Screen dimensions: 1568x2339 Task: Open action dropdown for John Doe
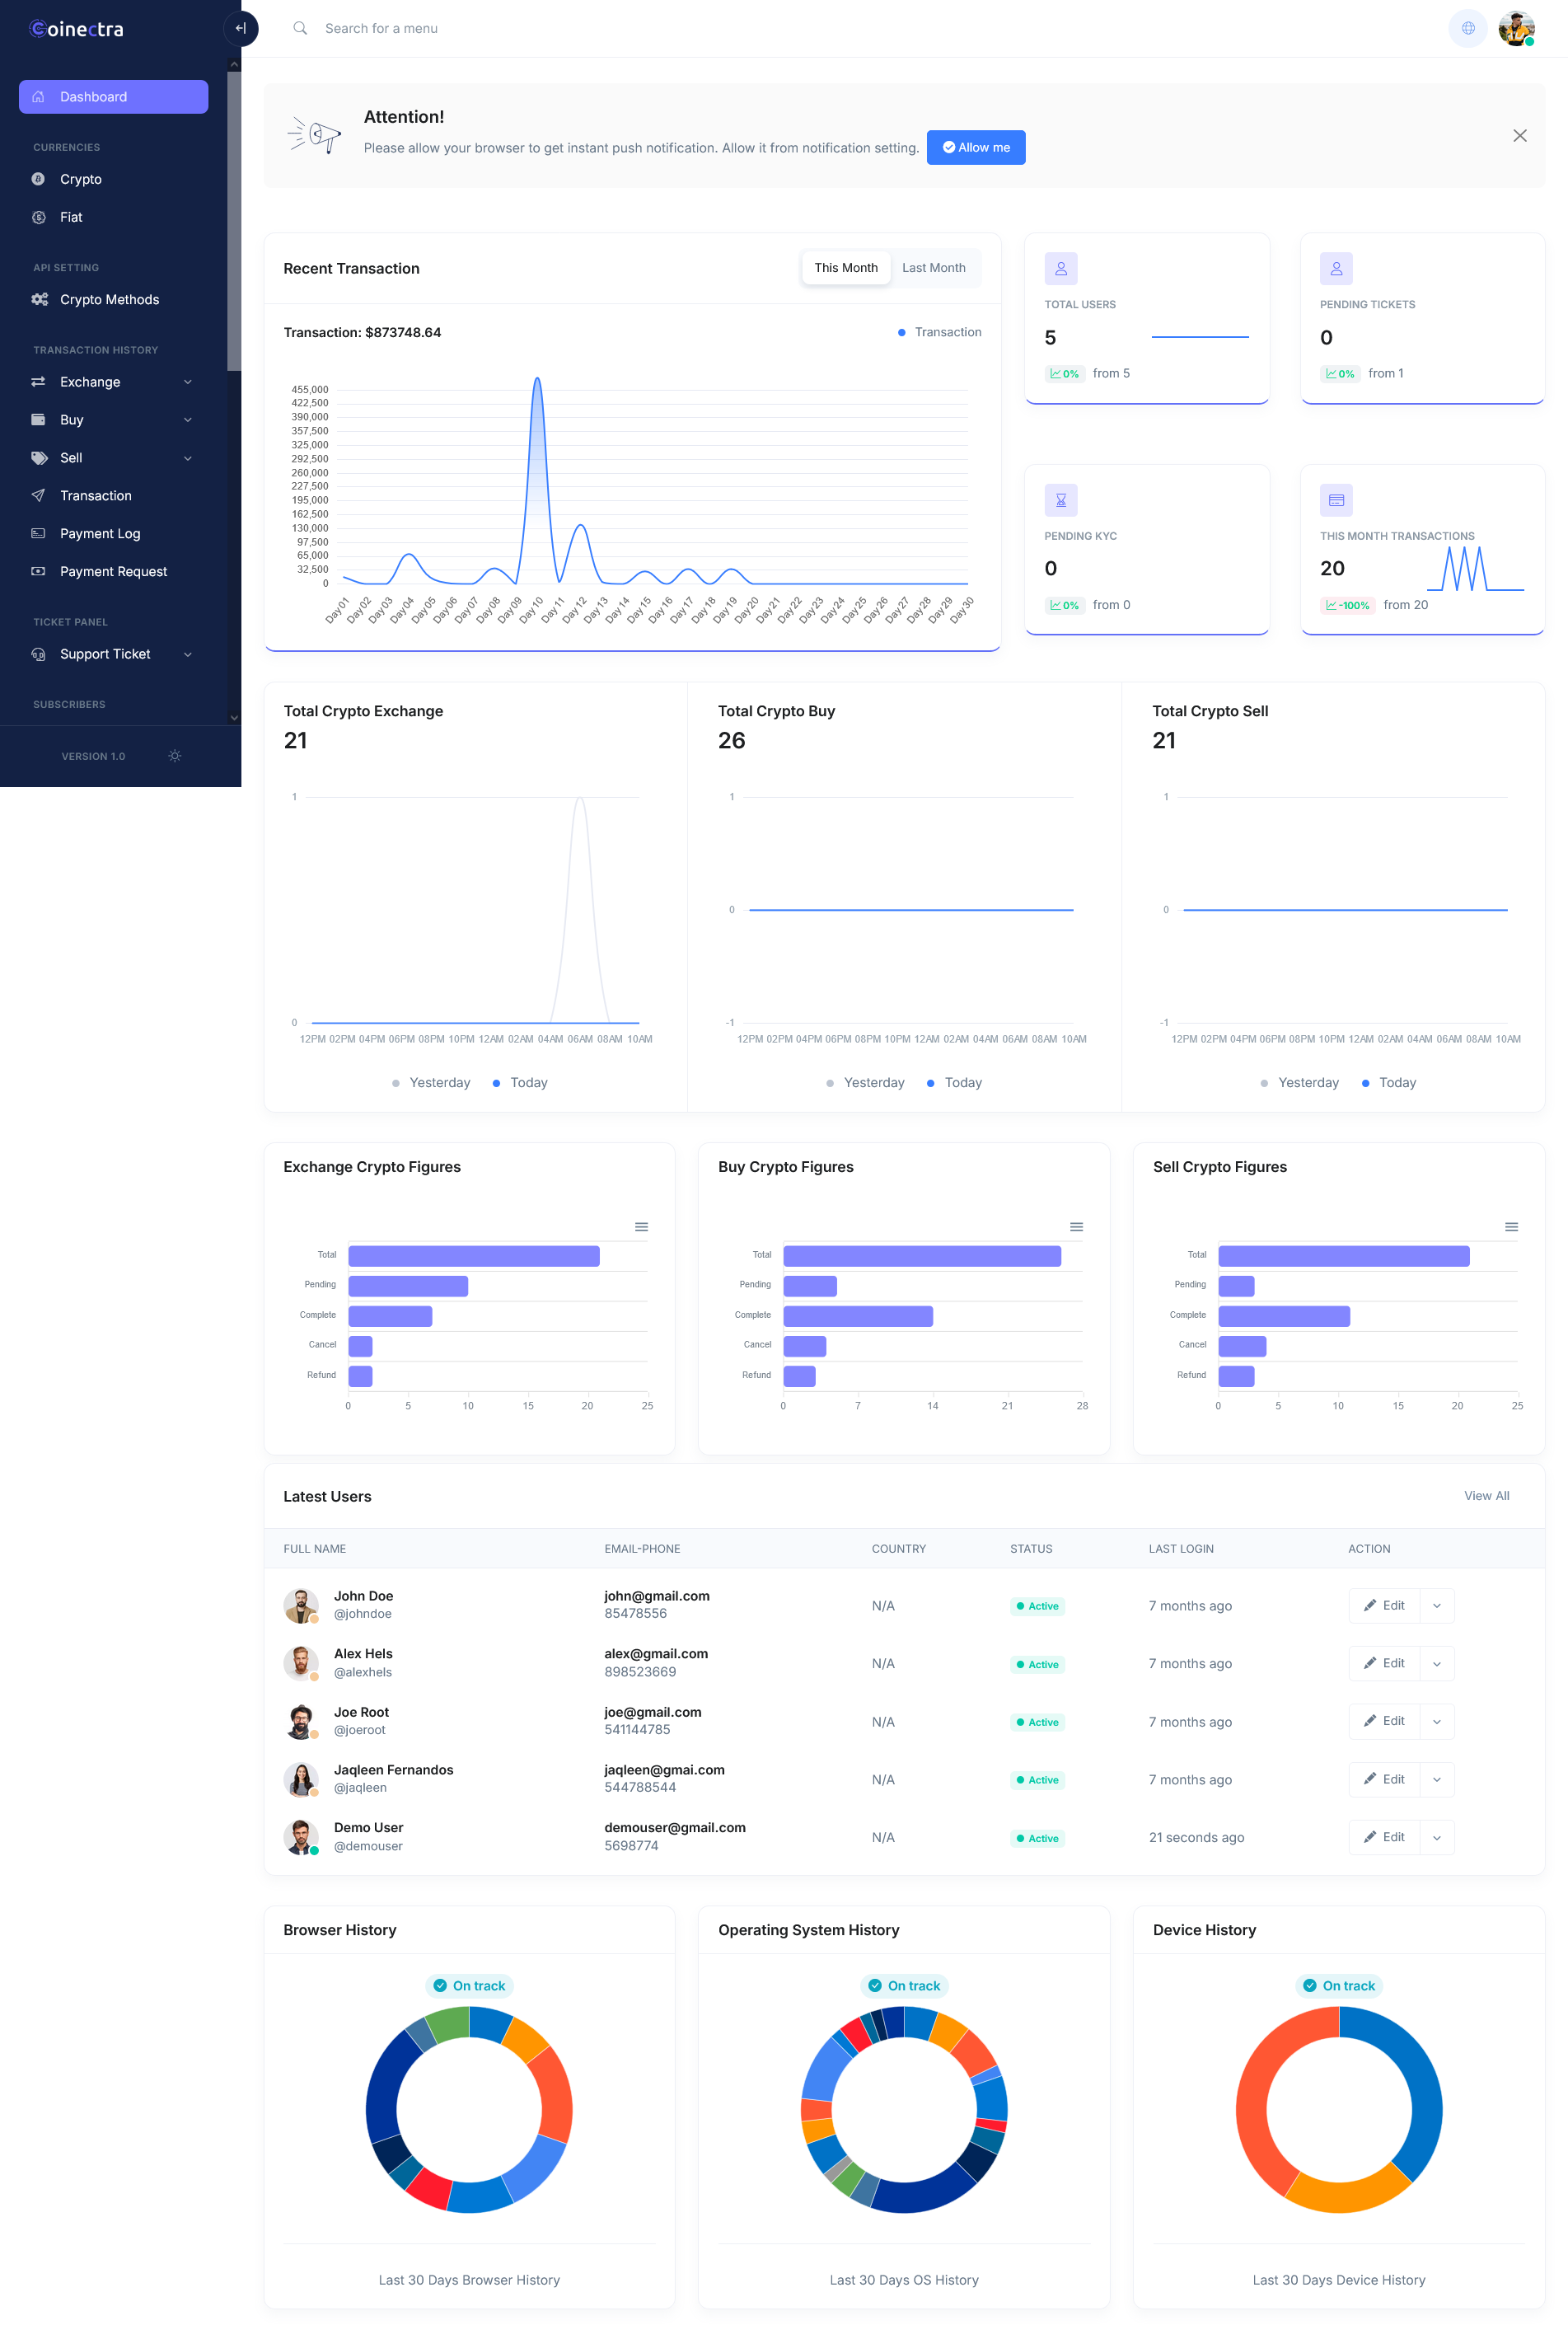tap(1436, 1605)
